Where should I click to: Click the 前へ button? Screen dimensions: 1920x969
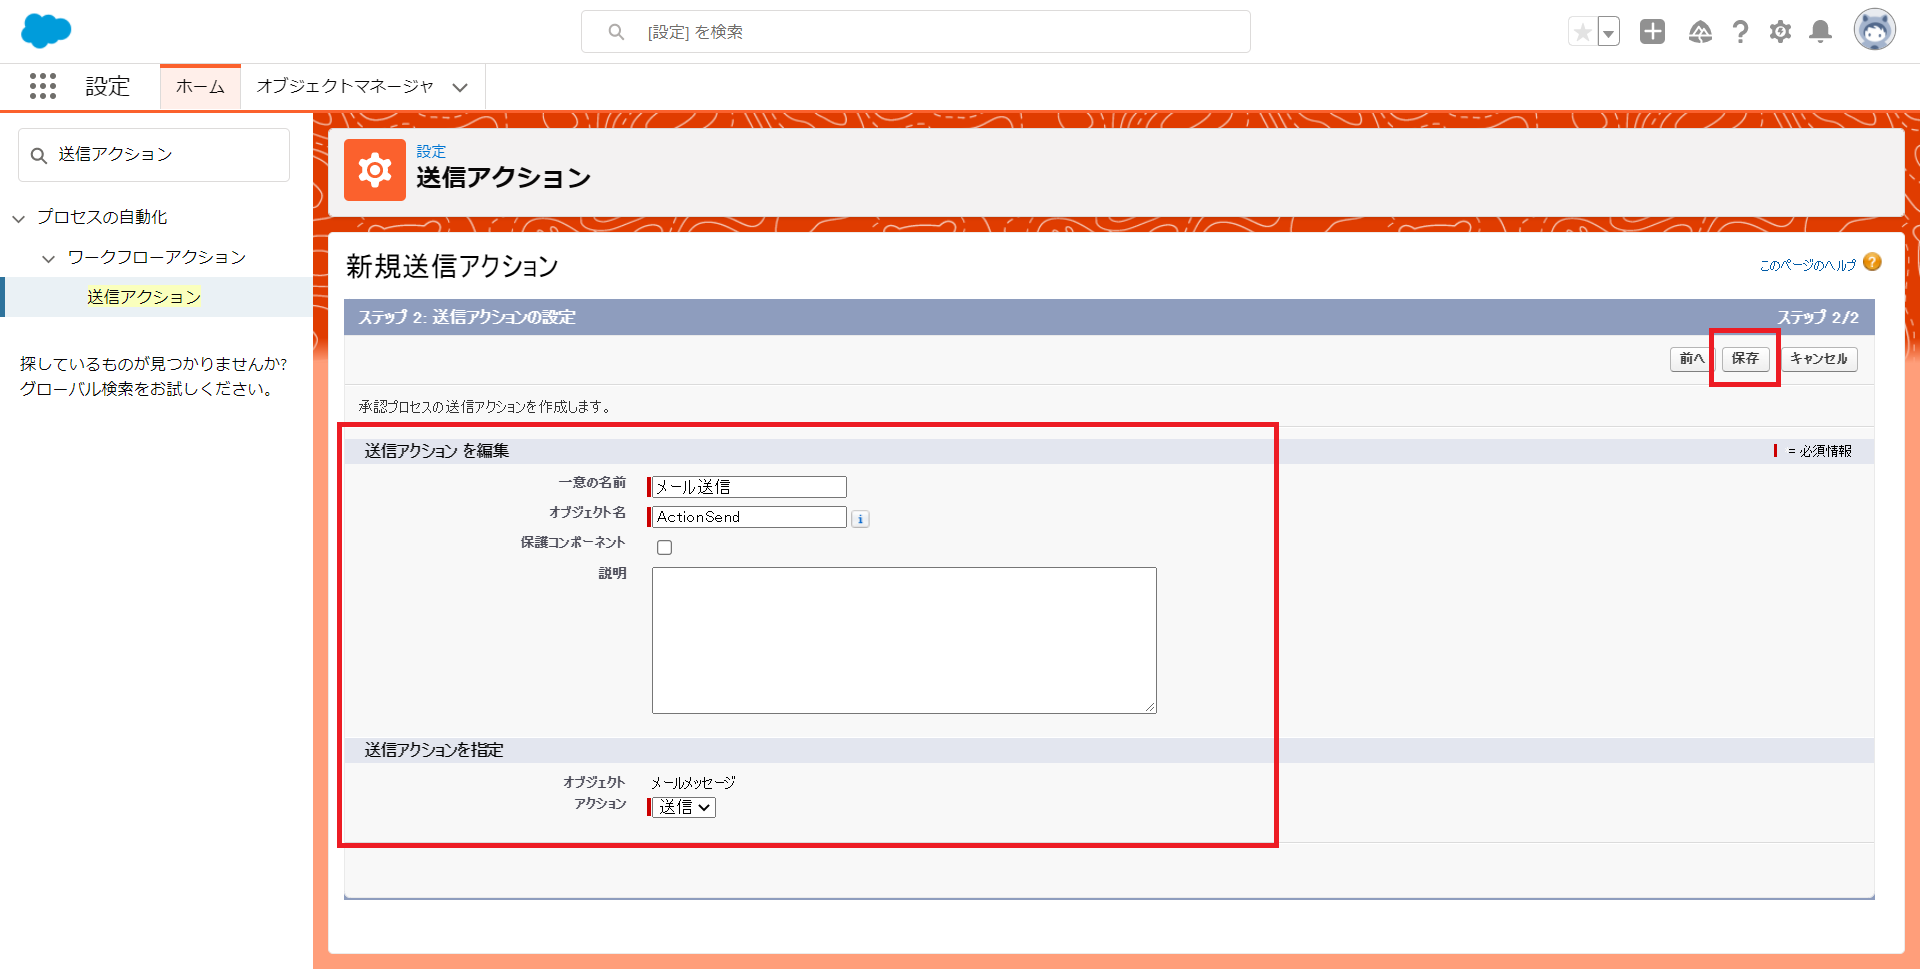1692,359
